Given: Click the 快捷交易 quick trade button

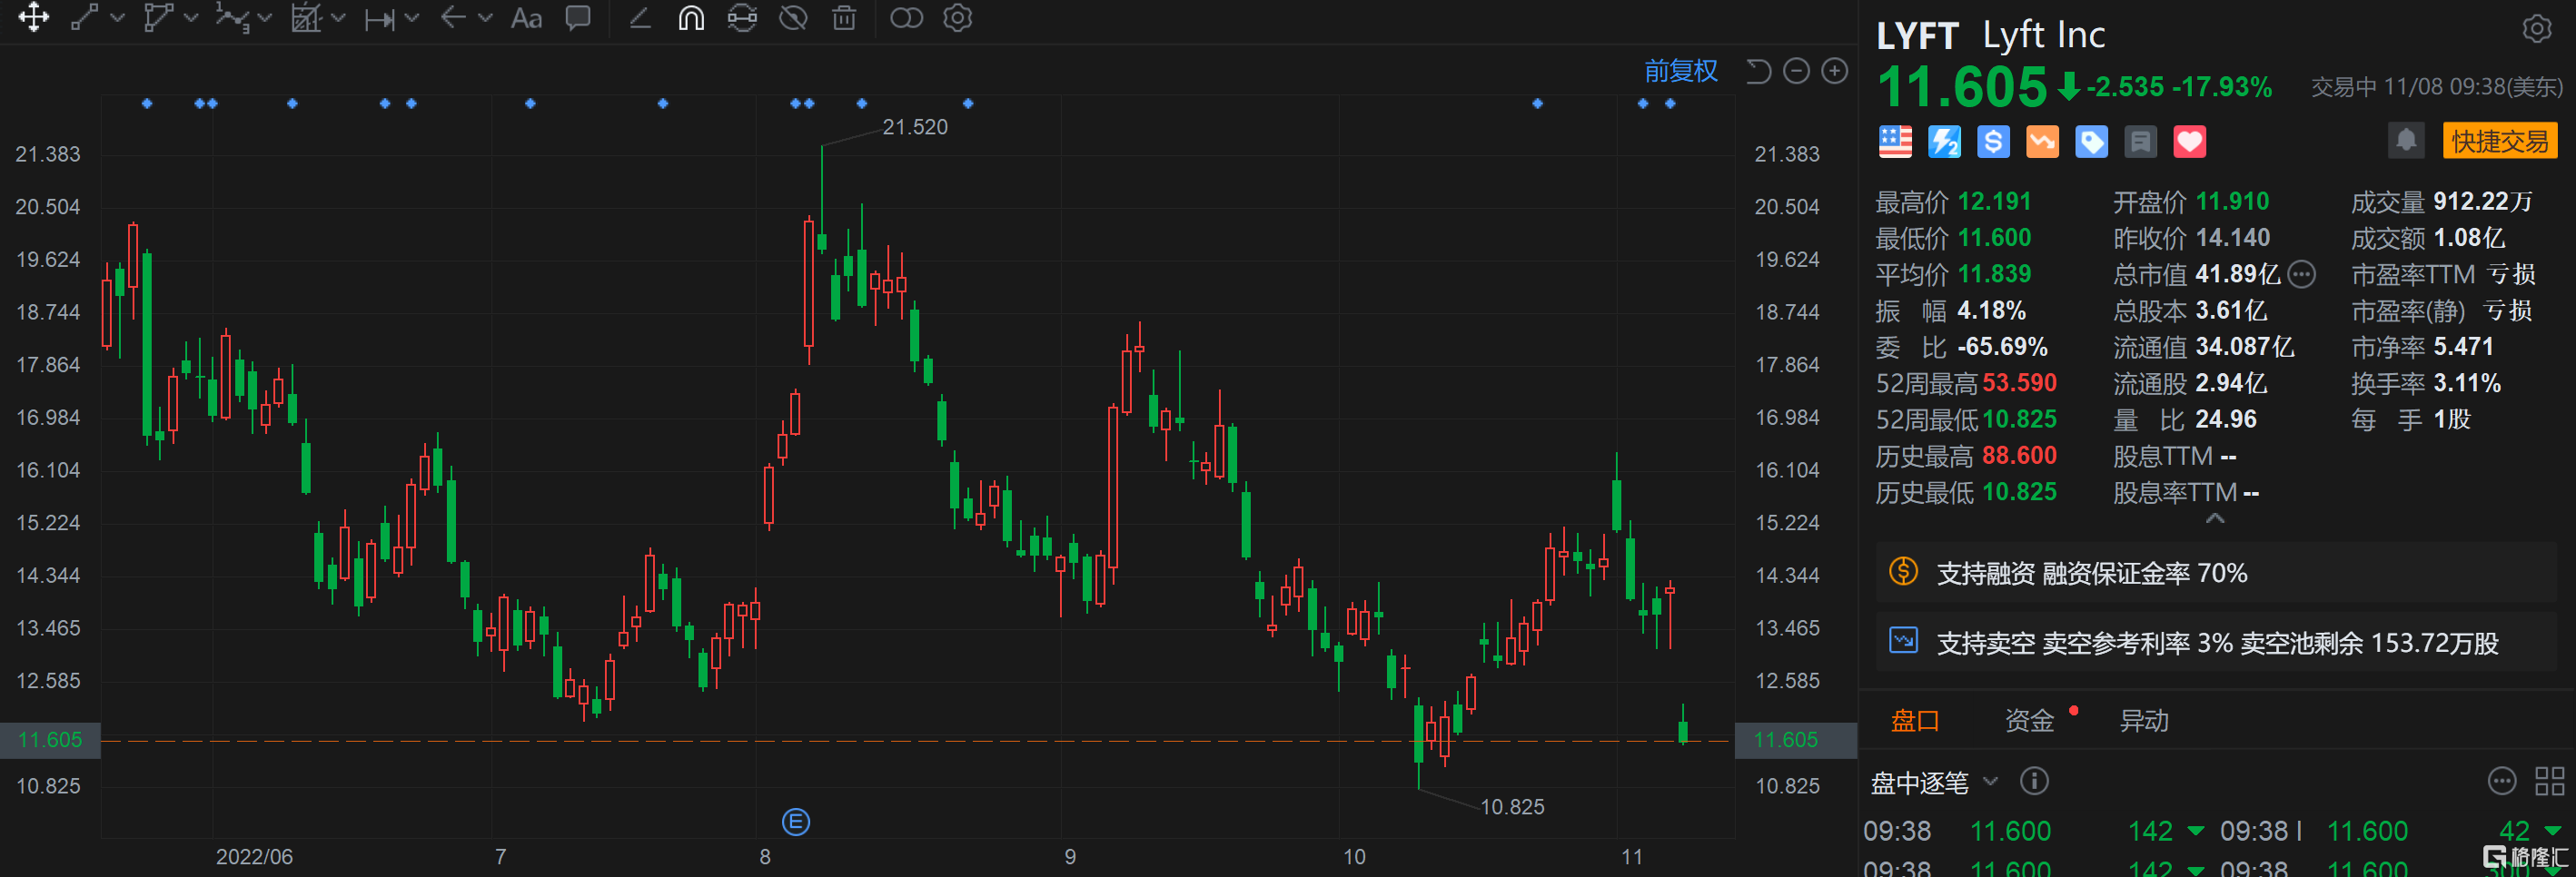Looking at the screenshot, I should click(2499, 141).
